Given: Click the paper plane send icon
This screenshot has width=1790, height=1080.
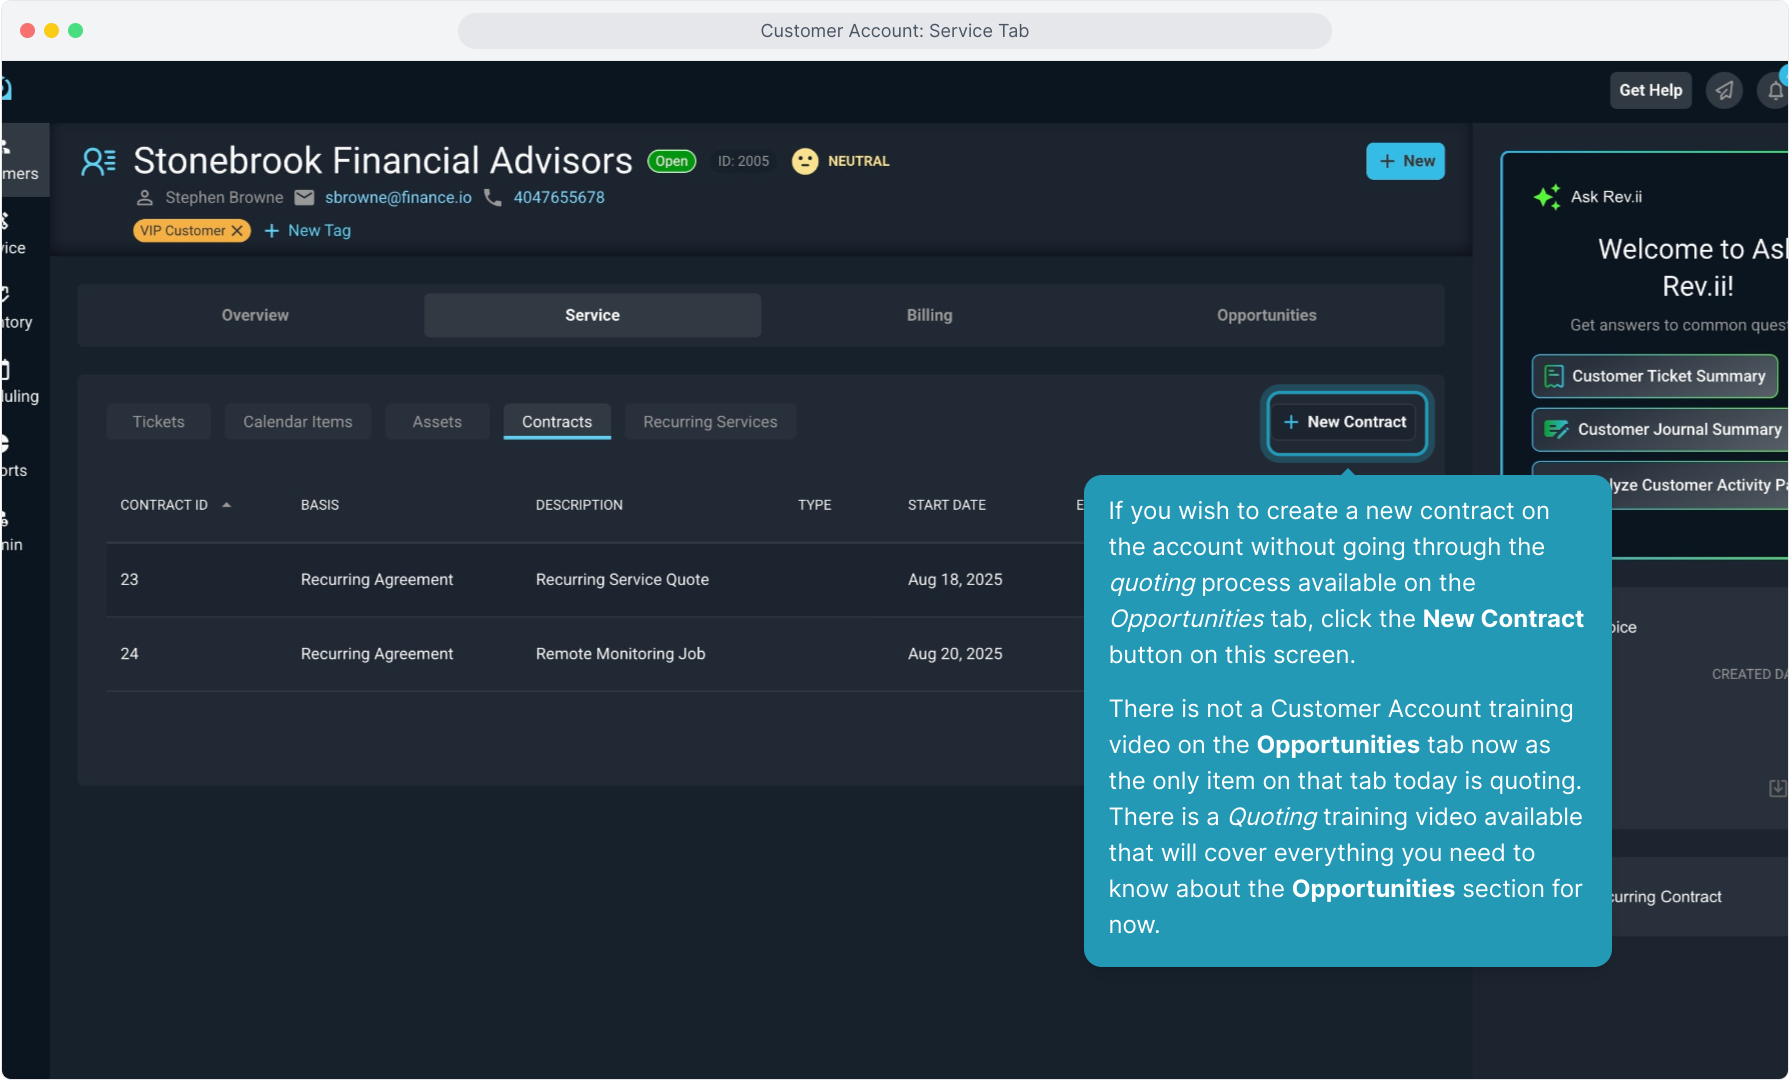Looking at the screenshot, I should [1724, 90].
